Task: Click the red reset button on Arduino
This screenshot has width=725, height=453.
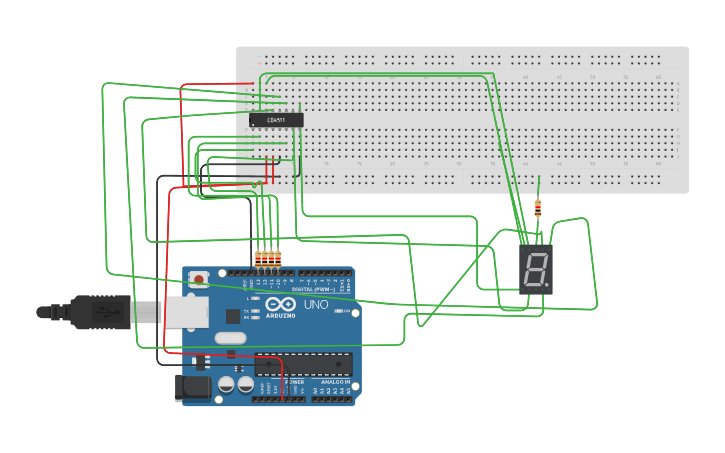Action: click(199, 279)
